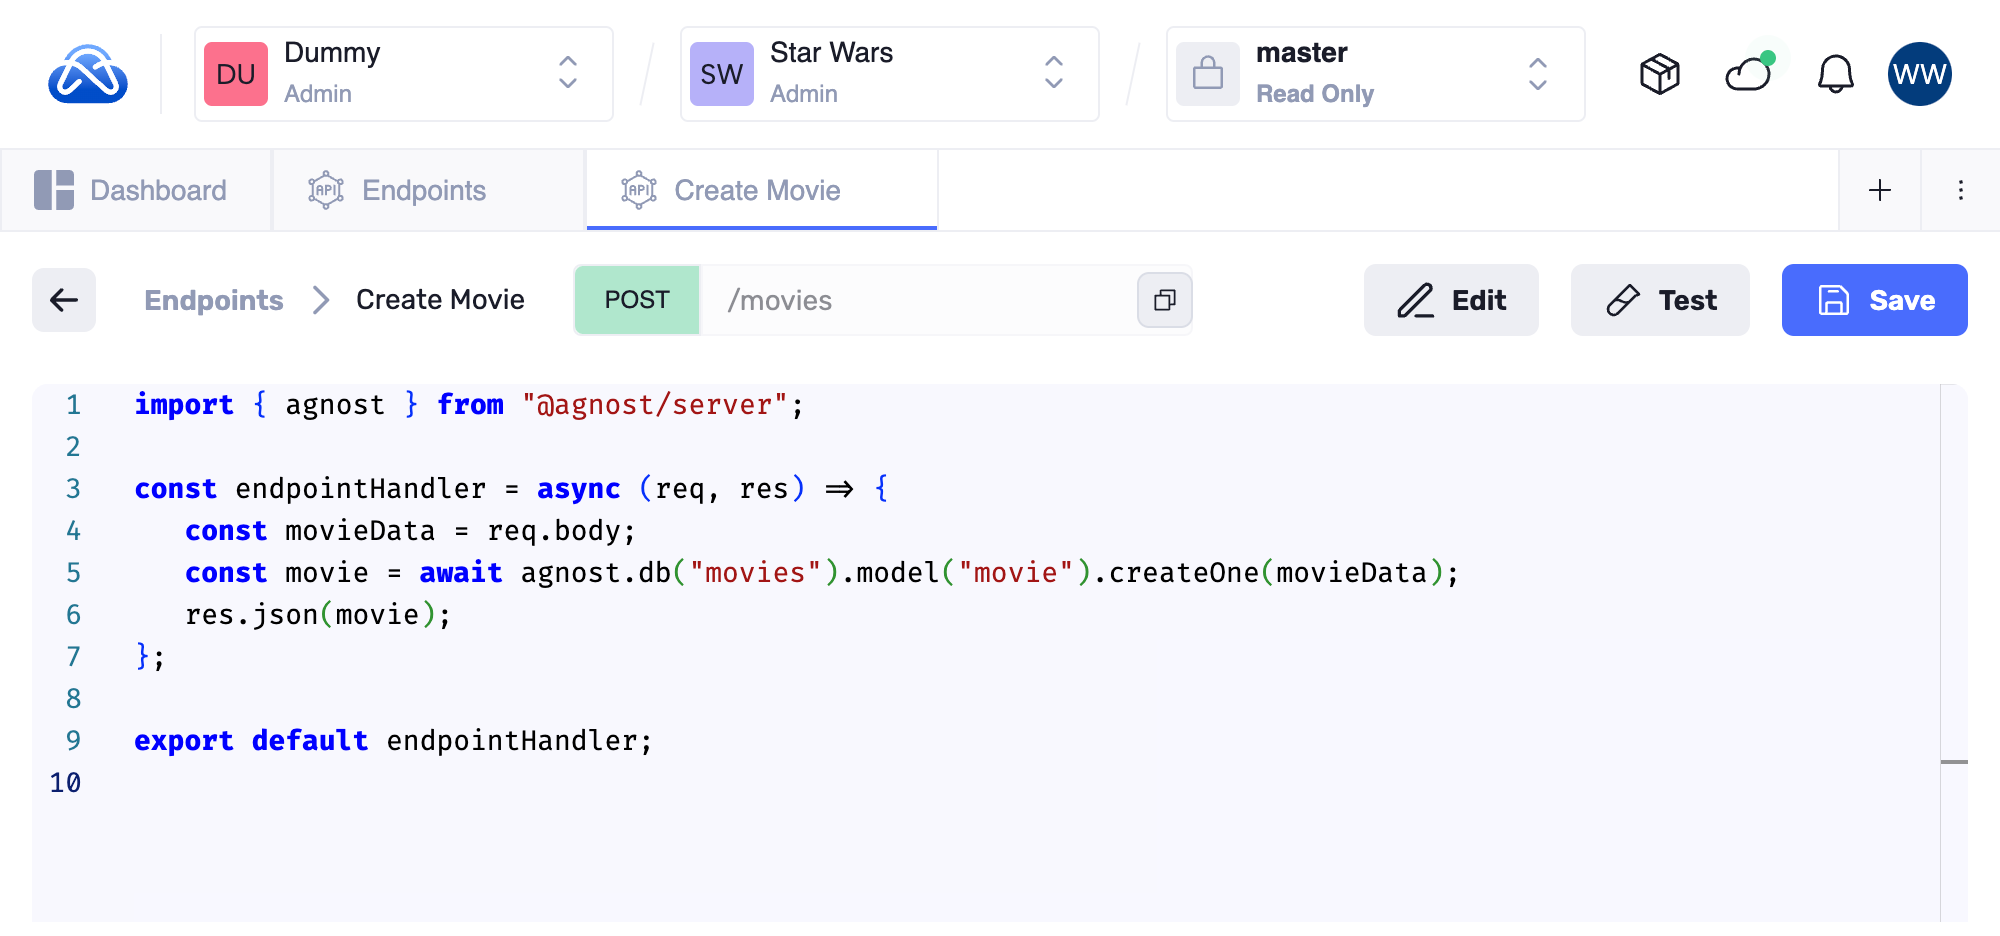Screen dimensions: 2000x936
Task: Expand the Dummy organization selector
Action: pos(567,73)
